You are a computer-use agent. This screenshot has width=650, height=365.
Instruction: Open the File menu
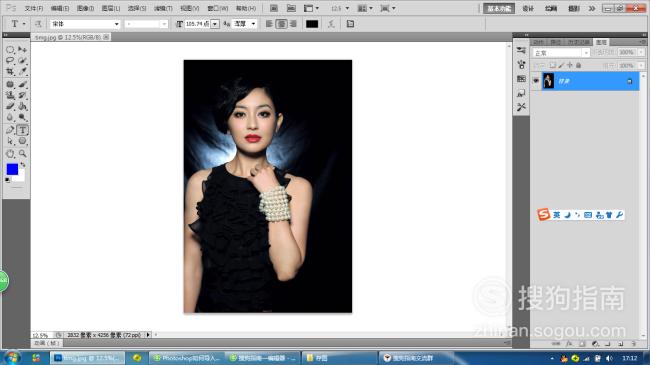[x=34, y=8]
